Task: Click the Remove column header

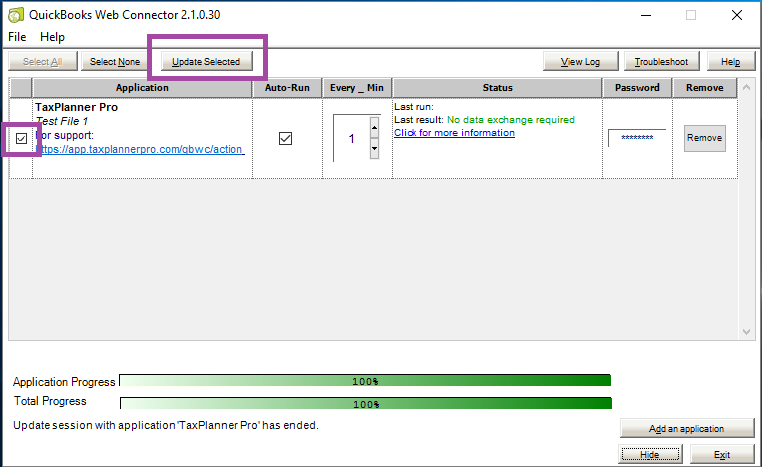Action: coord(705,88)
